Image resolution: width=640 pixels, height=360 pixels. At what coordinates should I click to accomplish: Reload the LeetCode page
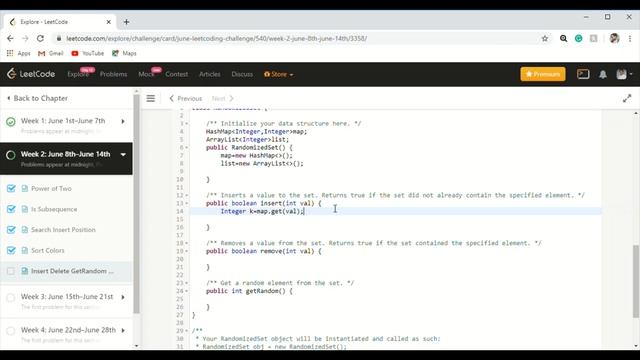pyautogui.click(x=40, y=38)
